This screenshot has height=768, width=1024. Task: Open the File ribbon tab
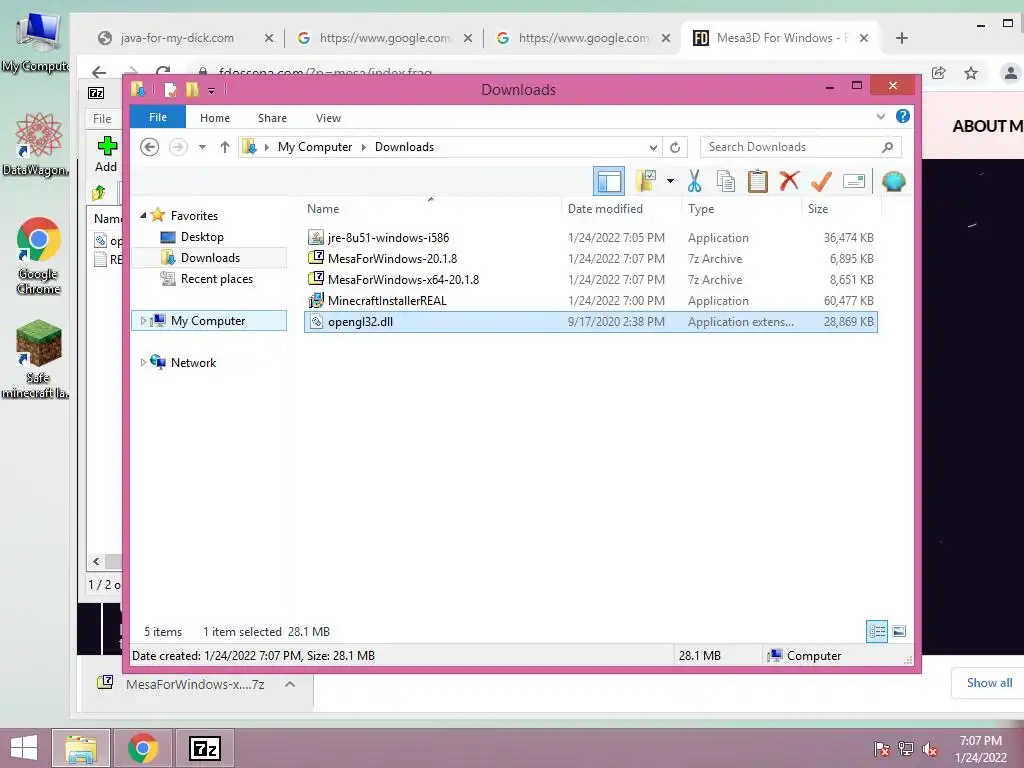[158, 118]
